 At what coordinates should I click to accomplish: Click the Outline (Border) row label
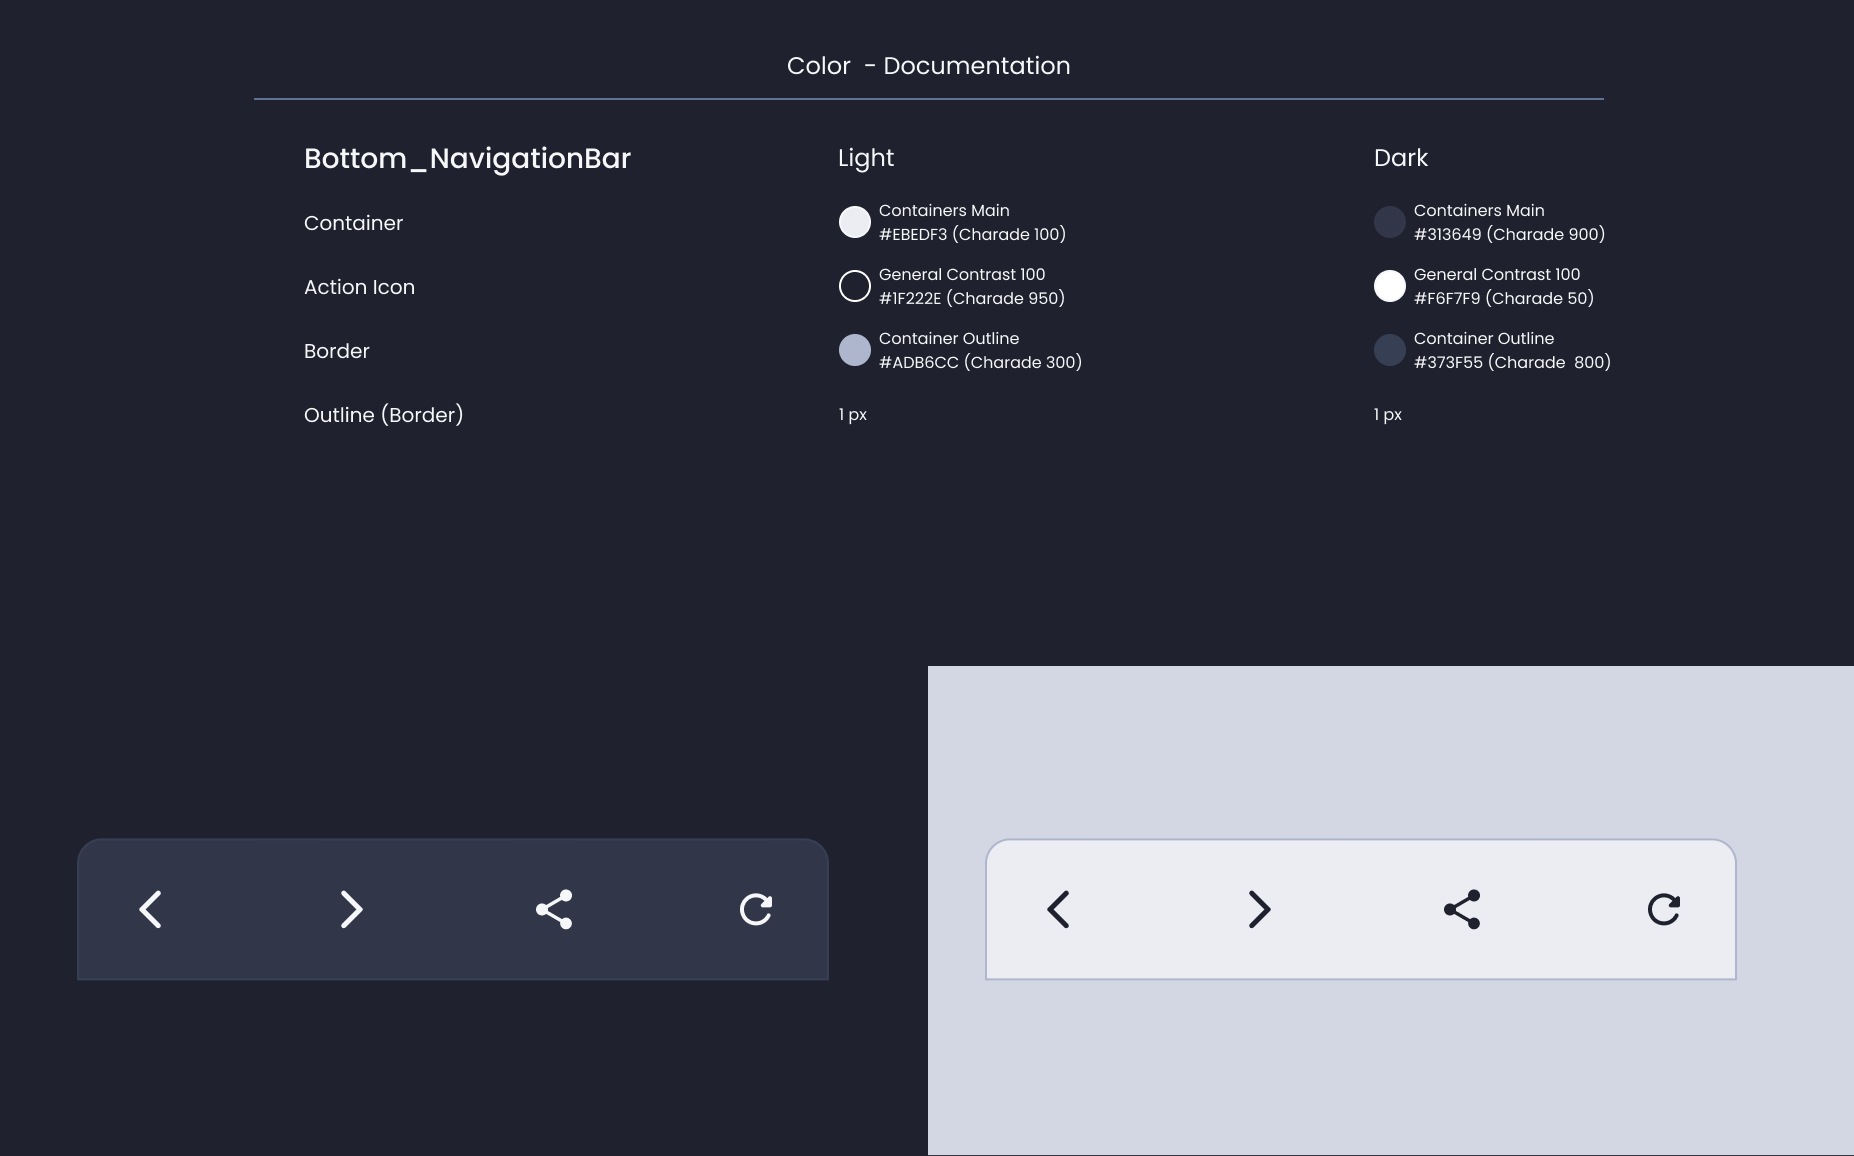click(x=383, y=415)
